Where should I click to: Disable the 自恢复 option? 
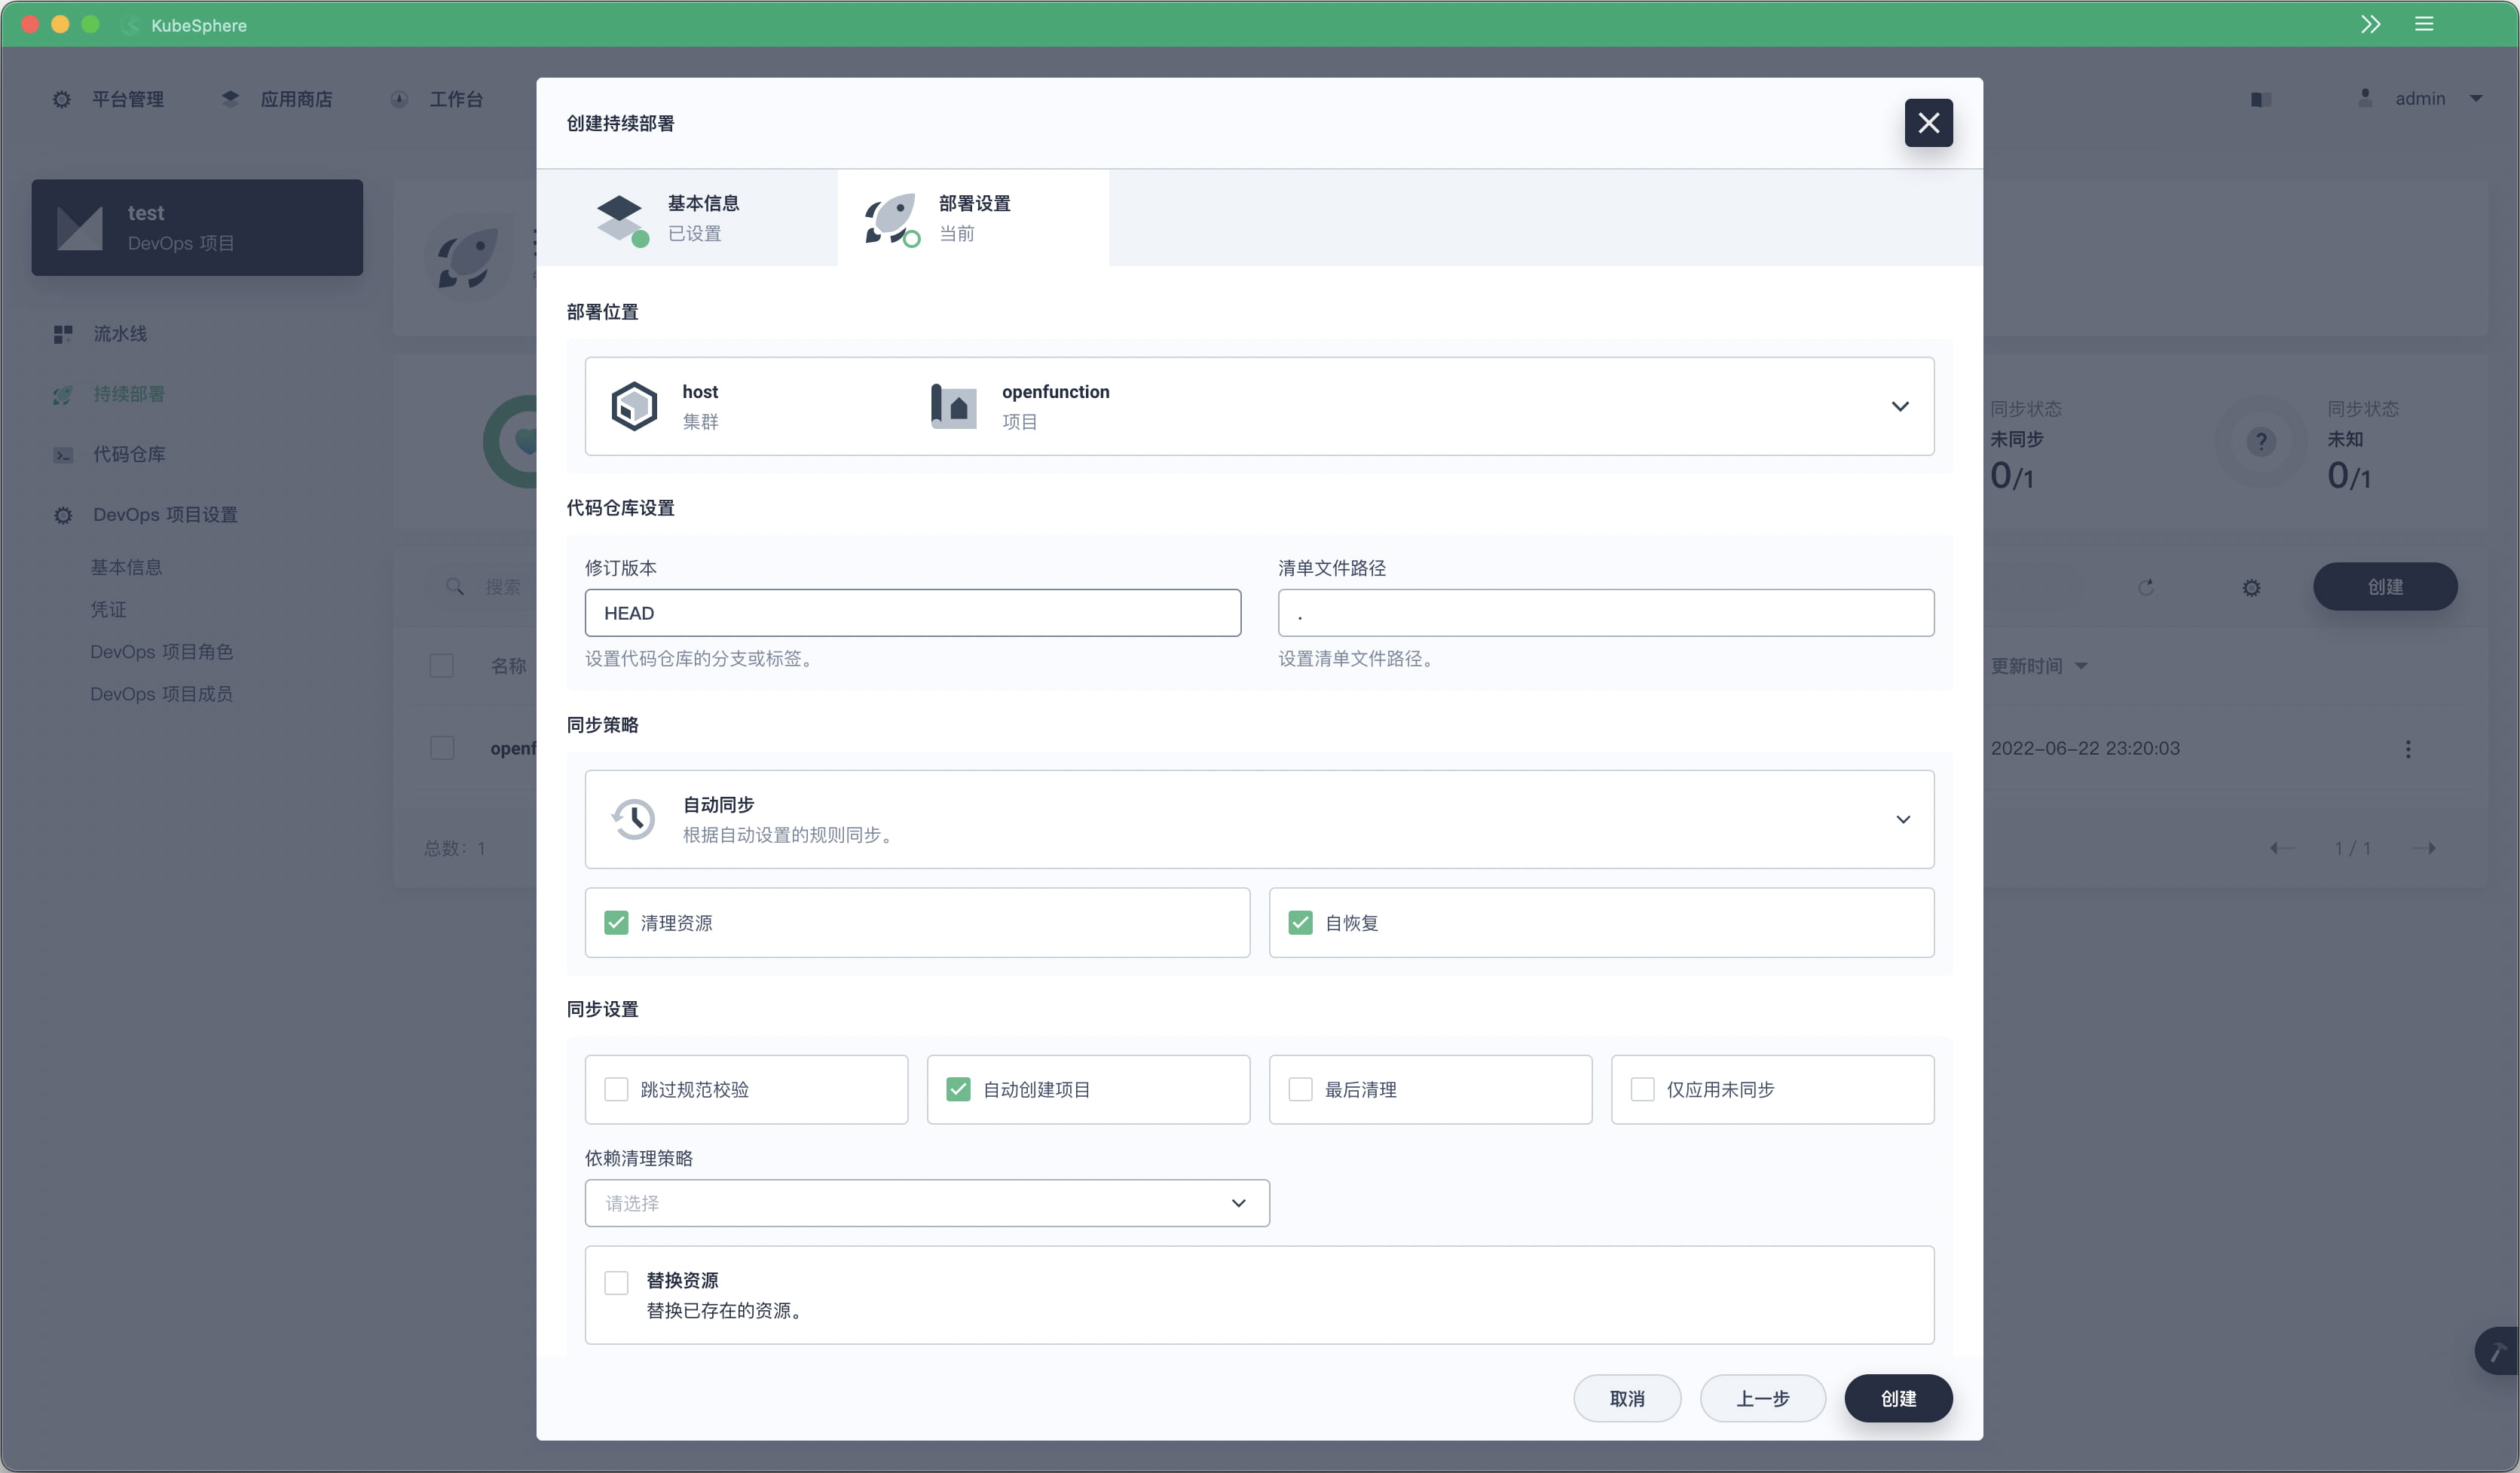click(x=1300, y=923)
